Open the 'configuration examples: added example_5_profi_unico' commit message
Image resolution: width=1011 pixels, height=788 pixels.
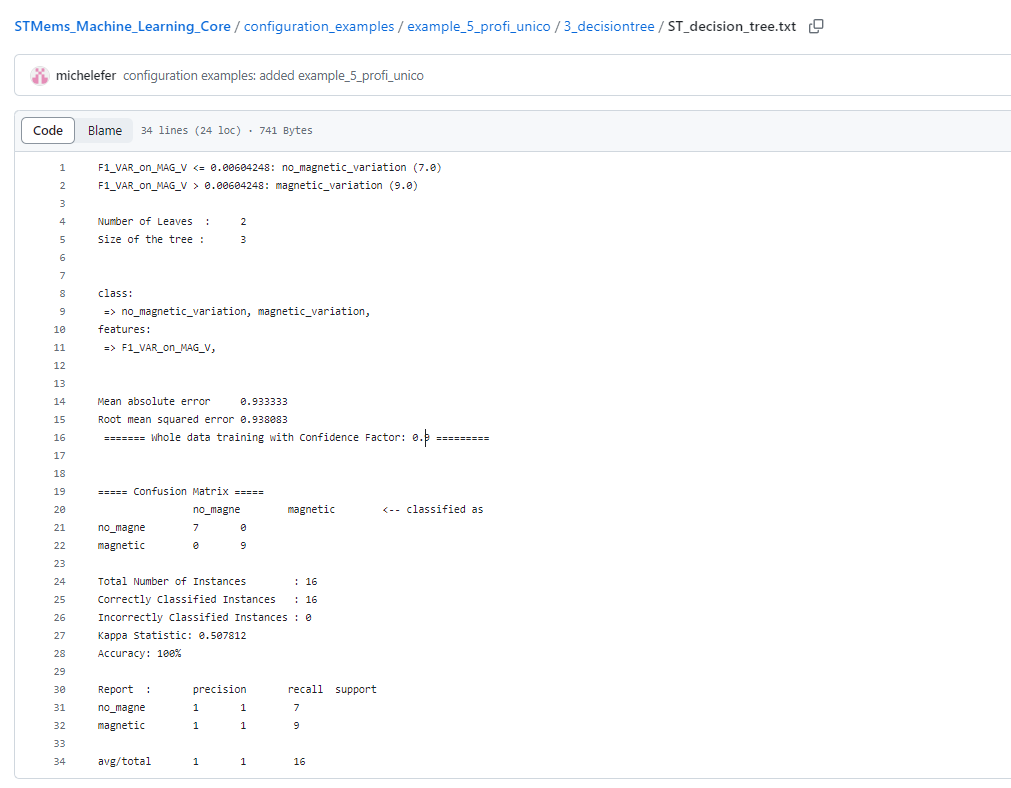coord(273,75)
